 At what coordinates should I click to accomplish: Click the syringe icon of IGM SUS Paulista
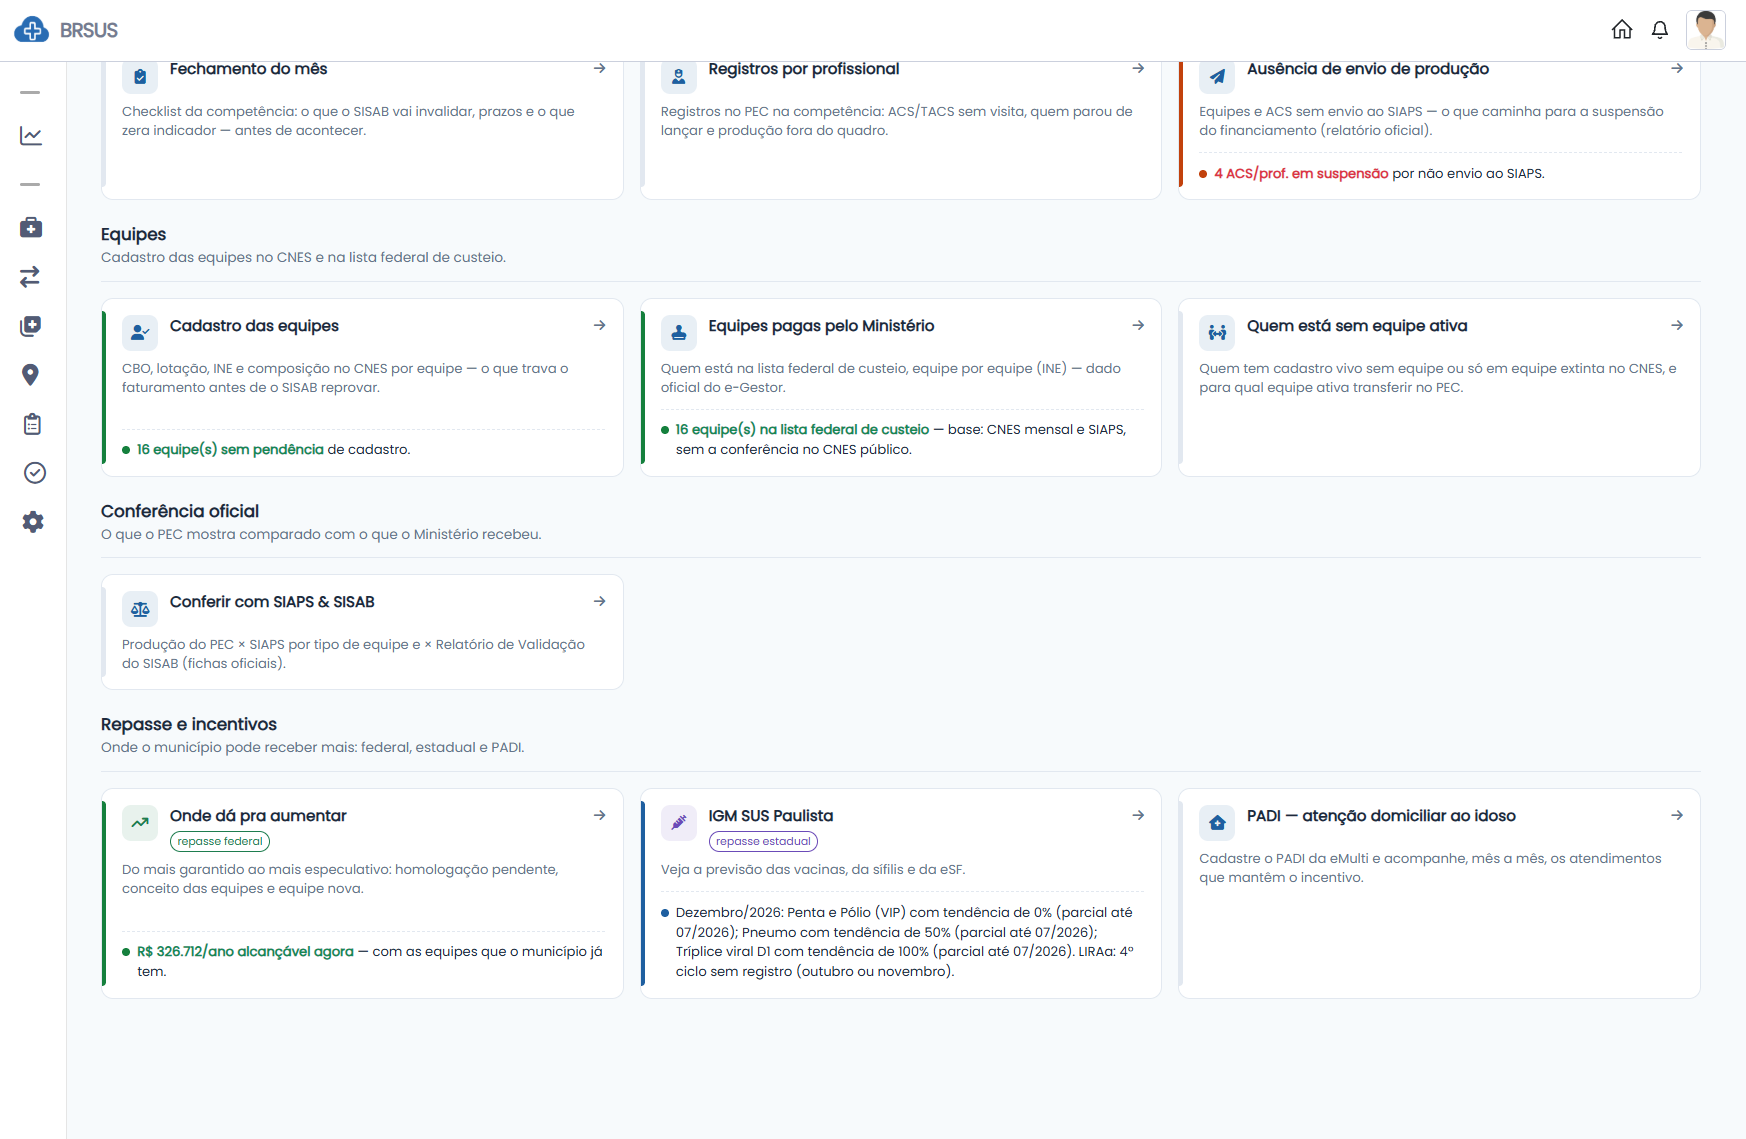pyautogui.click(x=679, y=823)
